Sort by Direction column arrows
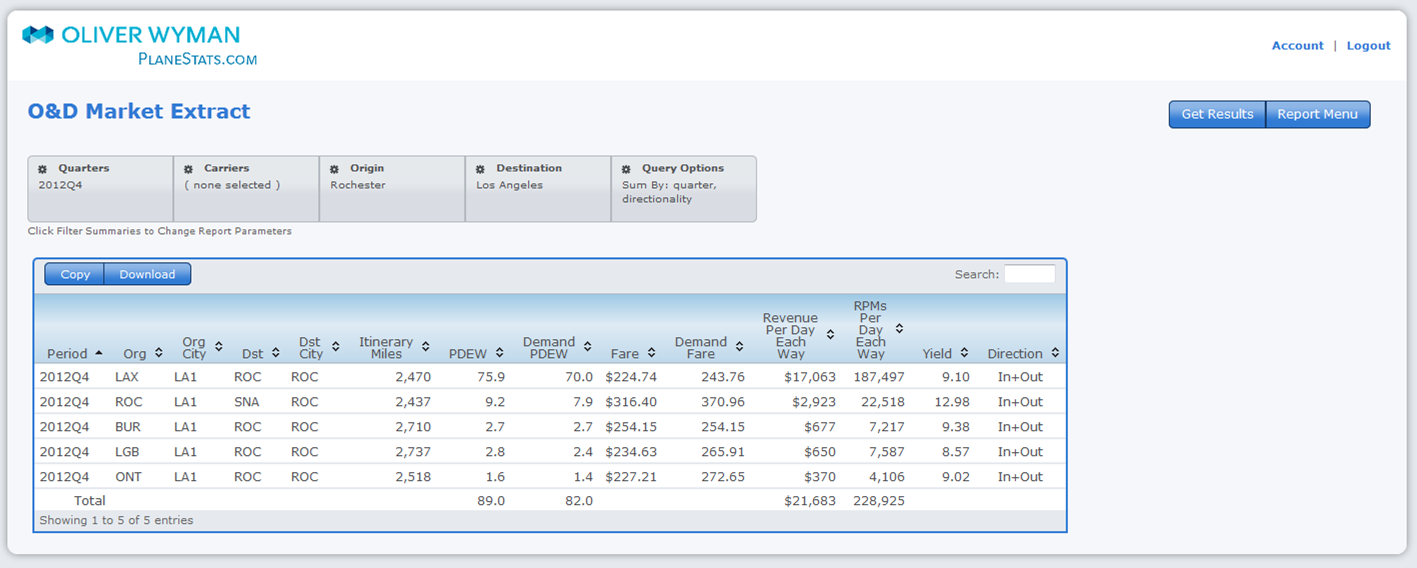 point(1056,353)
